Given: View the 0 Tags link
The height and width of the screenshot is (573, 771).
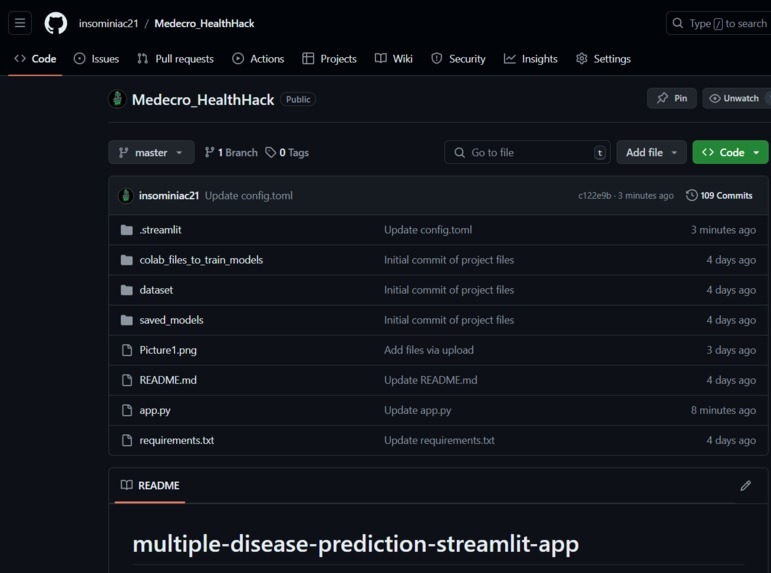Looking at the screenshot, I should [x=287, y=152].
